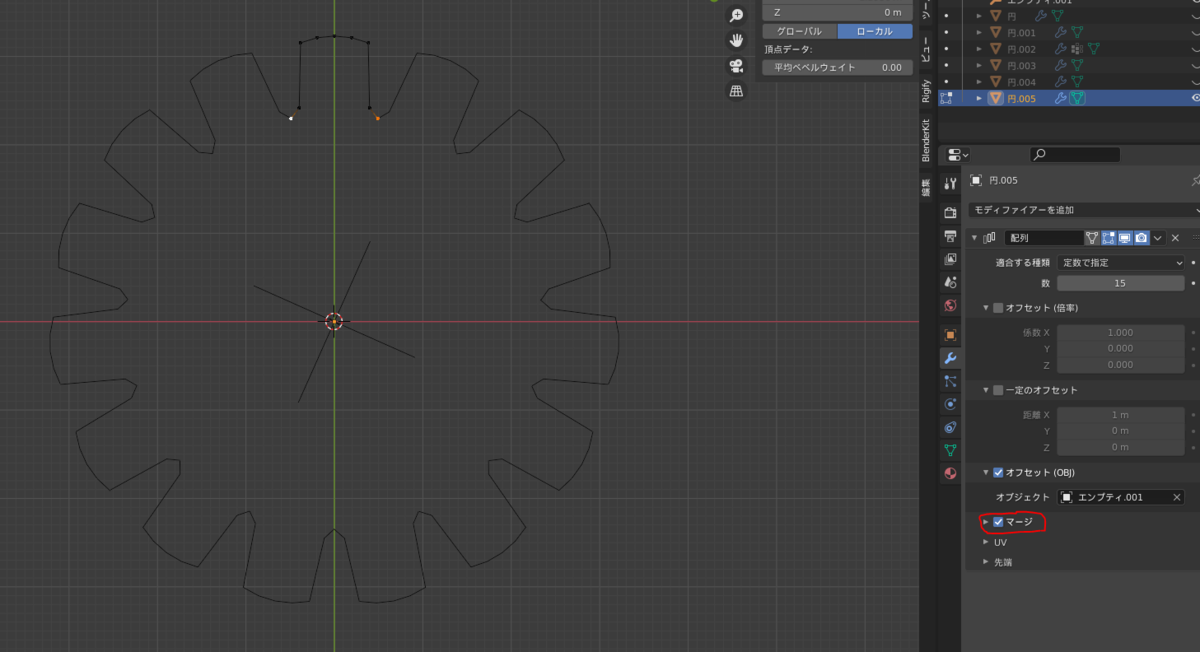Toggle the 配列 modifier render camera visibility

[x=1140, y=238]
